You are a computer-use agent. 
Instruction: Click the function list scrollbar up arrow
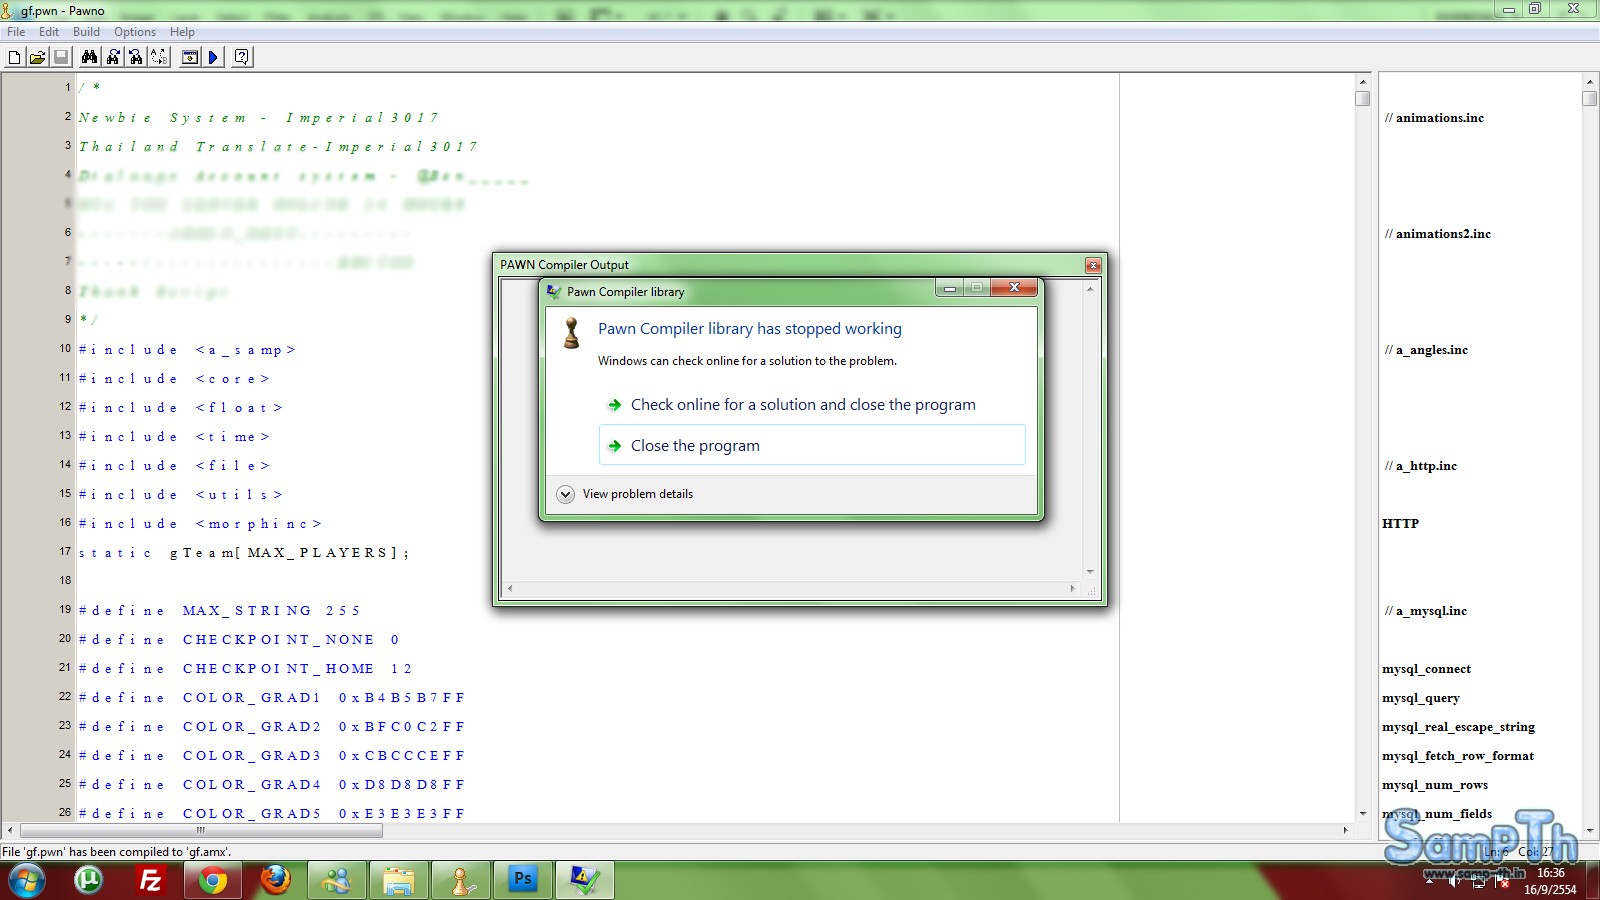pos(1590,81)
